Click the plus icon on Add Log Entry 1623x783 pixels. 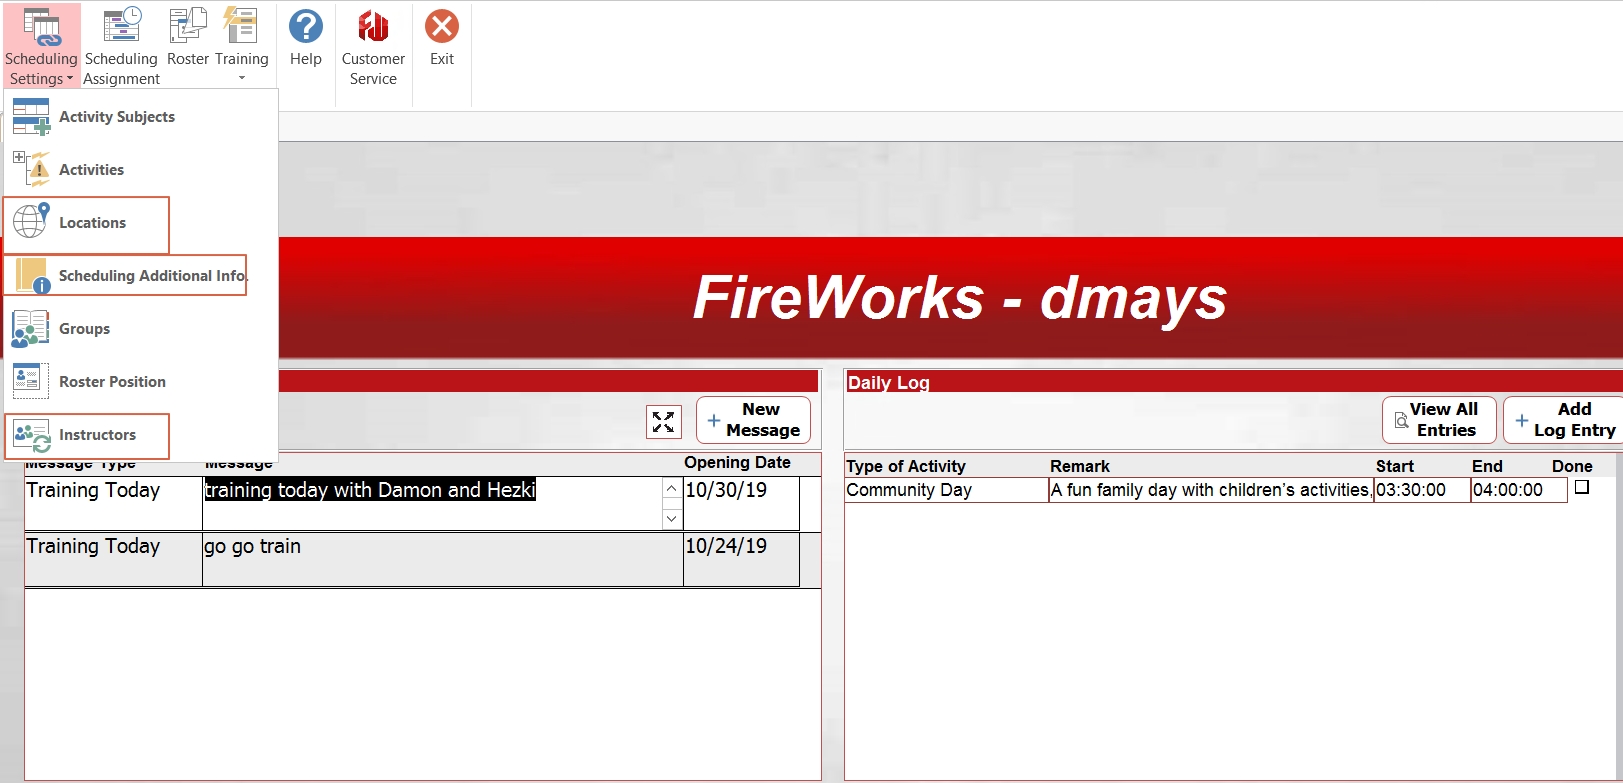coord(1521,421)
